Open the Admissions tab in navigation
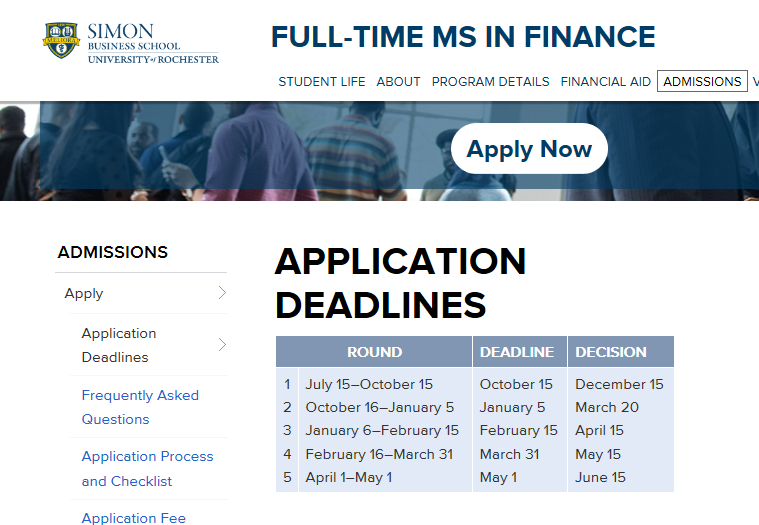Screen dimensions: 759x525 tap(702, 82)
